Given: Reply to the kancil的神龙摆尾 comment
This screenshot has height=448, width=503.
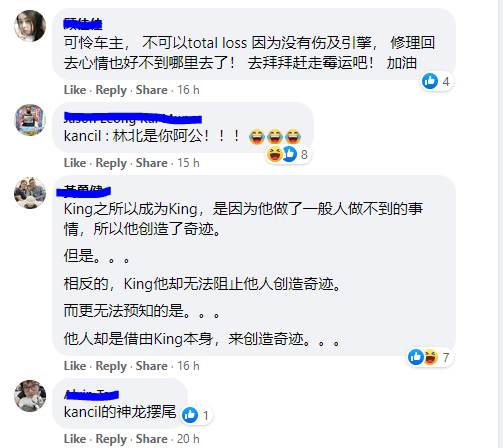Looking at the screenshot, I should click(111, 439).
